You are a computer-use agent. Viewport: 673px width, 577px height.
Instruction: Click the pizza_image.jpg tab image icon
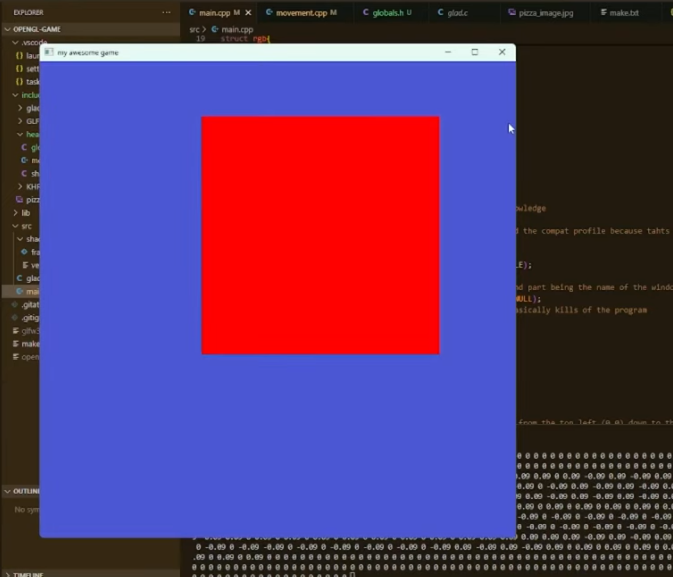(x=512, y=13)
